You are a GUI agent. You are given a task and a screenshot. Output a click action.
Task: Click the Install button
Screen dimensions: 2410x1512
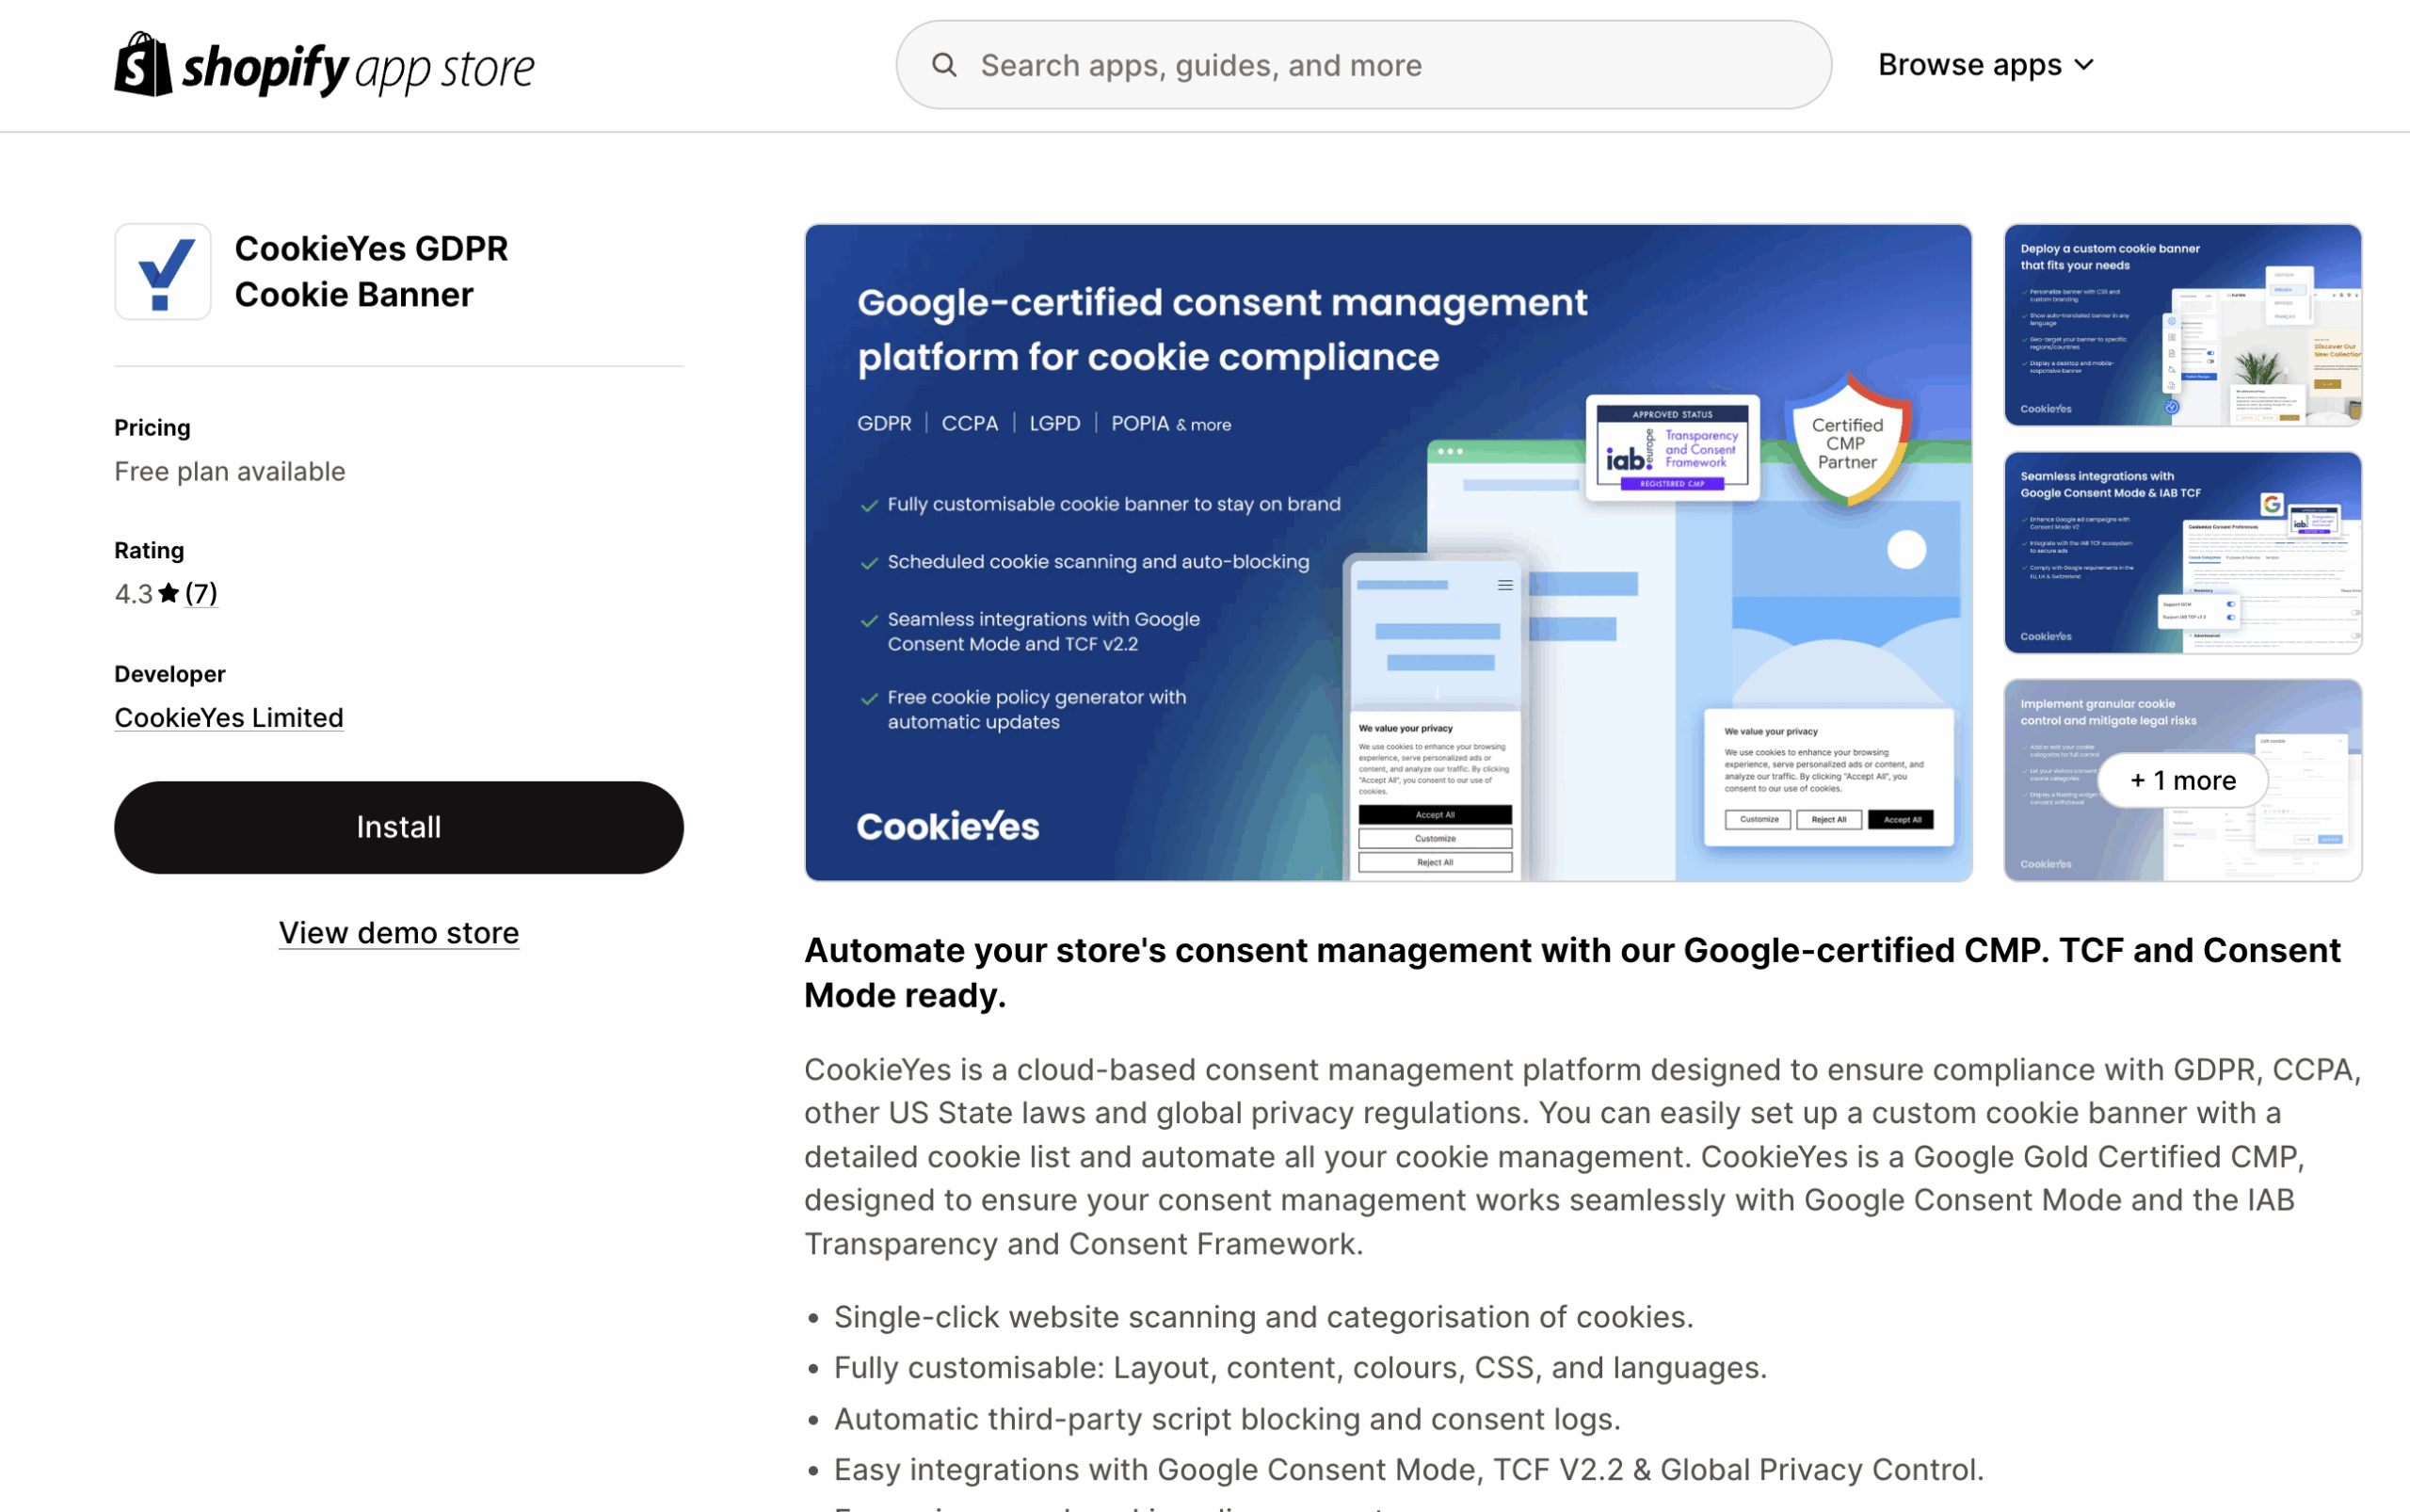pos(399,827)
